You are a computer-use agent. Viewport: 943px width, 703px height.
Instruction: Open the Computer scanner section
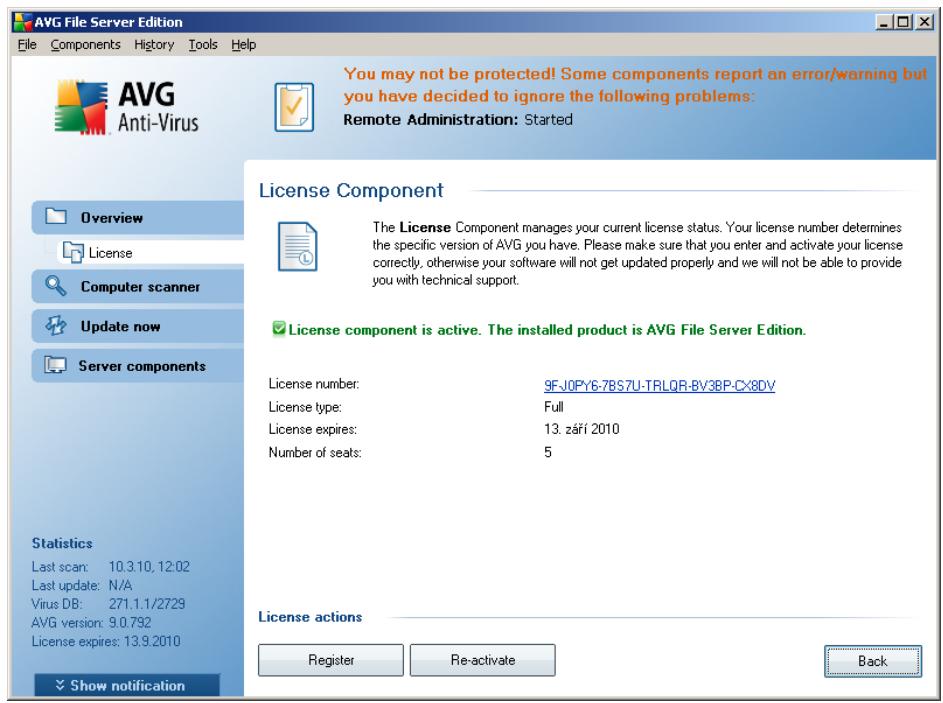click(138, 286)
